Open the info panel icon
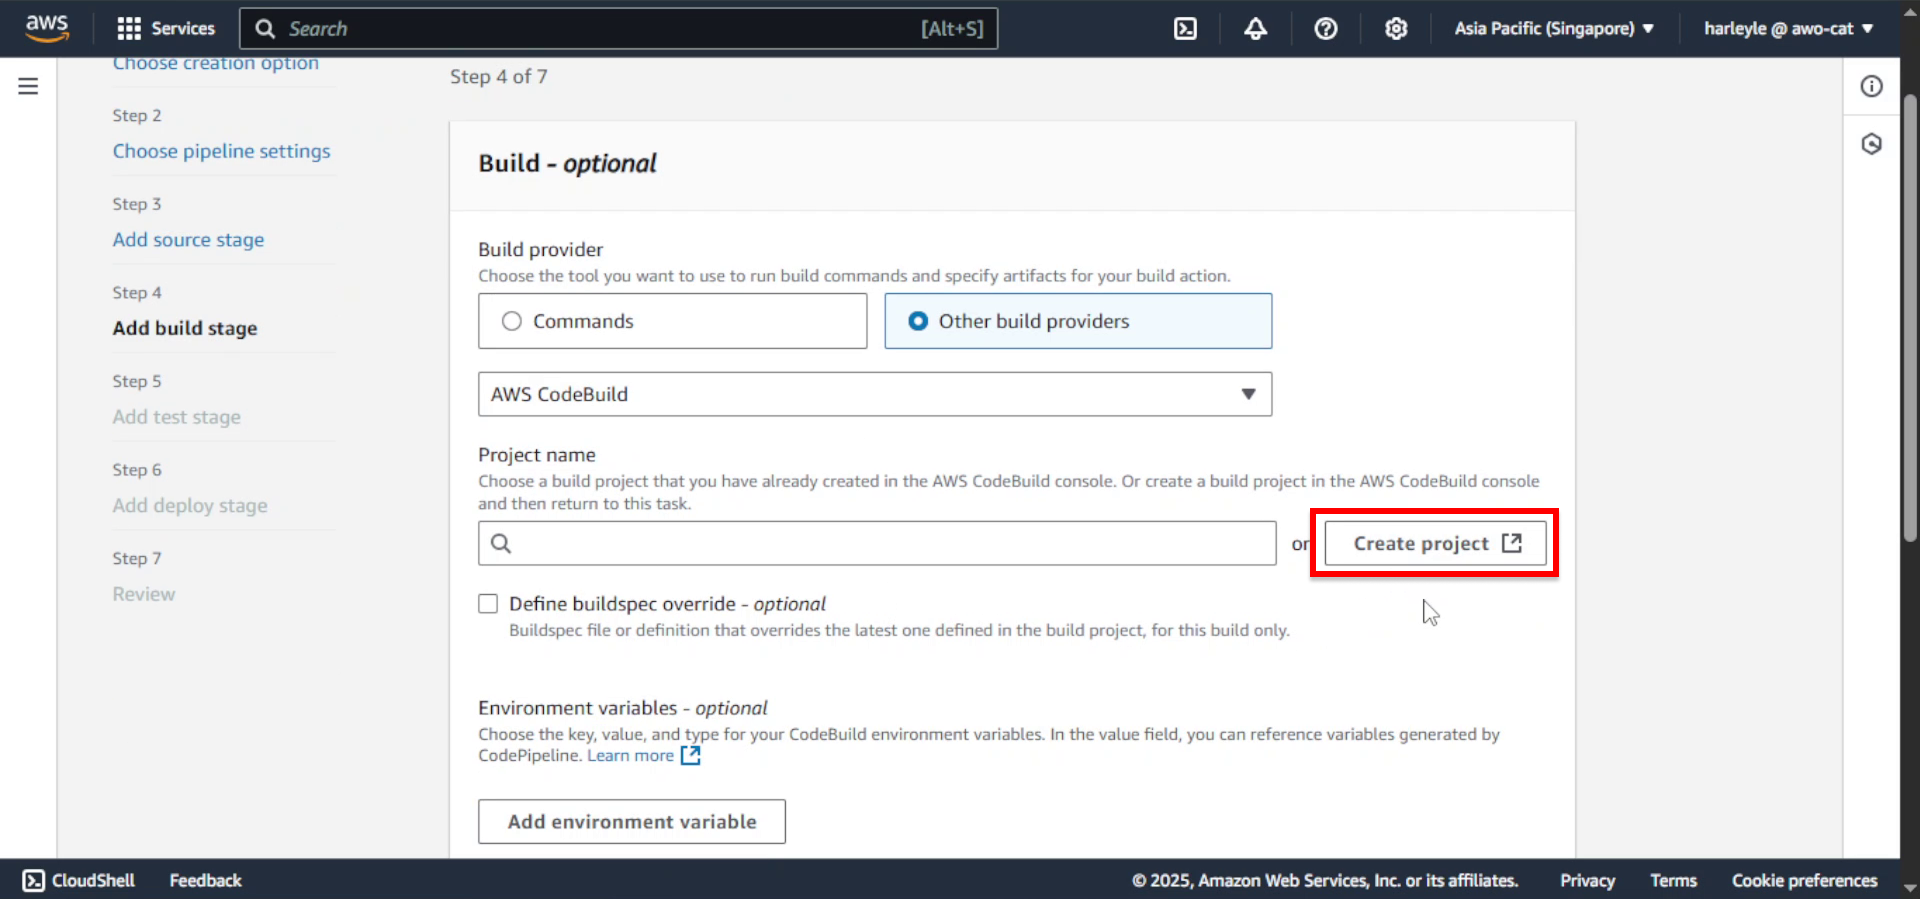 point(1871,86)
